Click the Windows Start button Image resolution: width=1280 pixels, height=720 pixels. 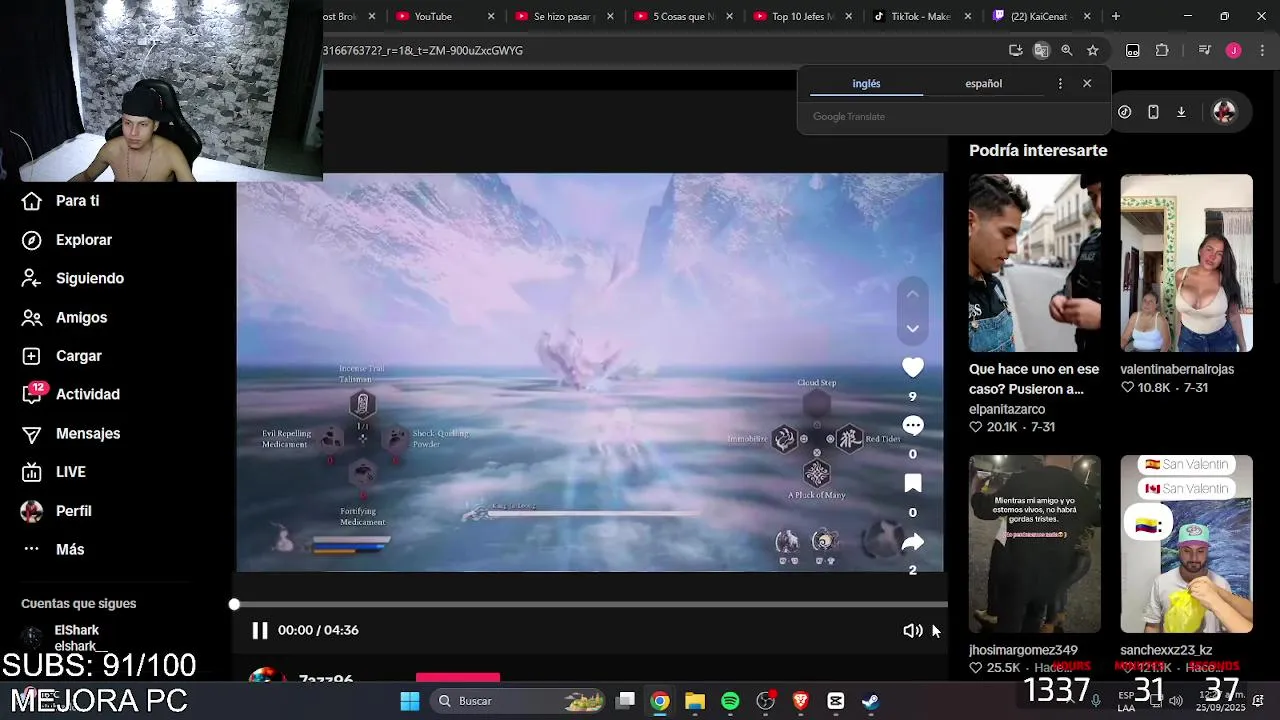(x=410, y=701)
